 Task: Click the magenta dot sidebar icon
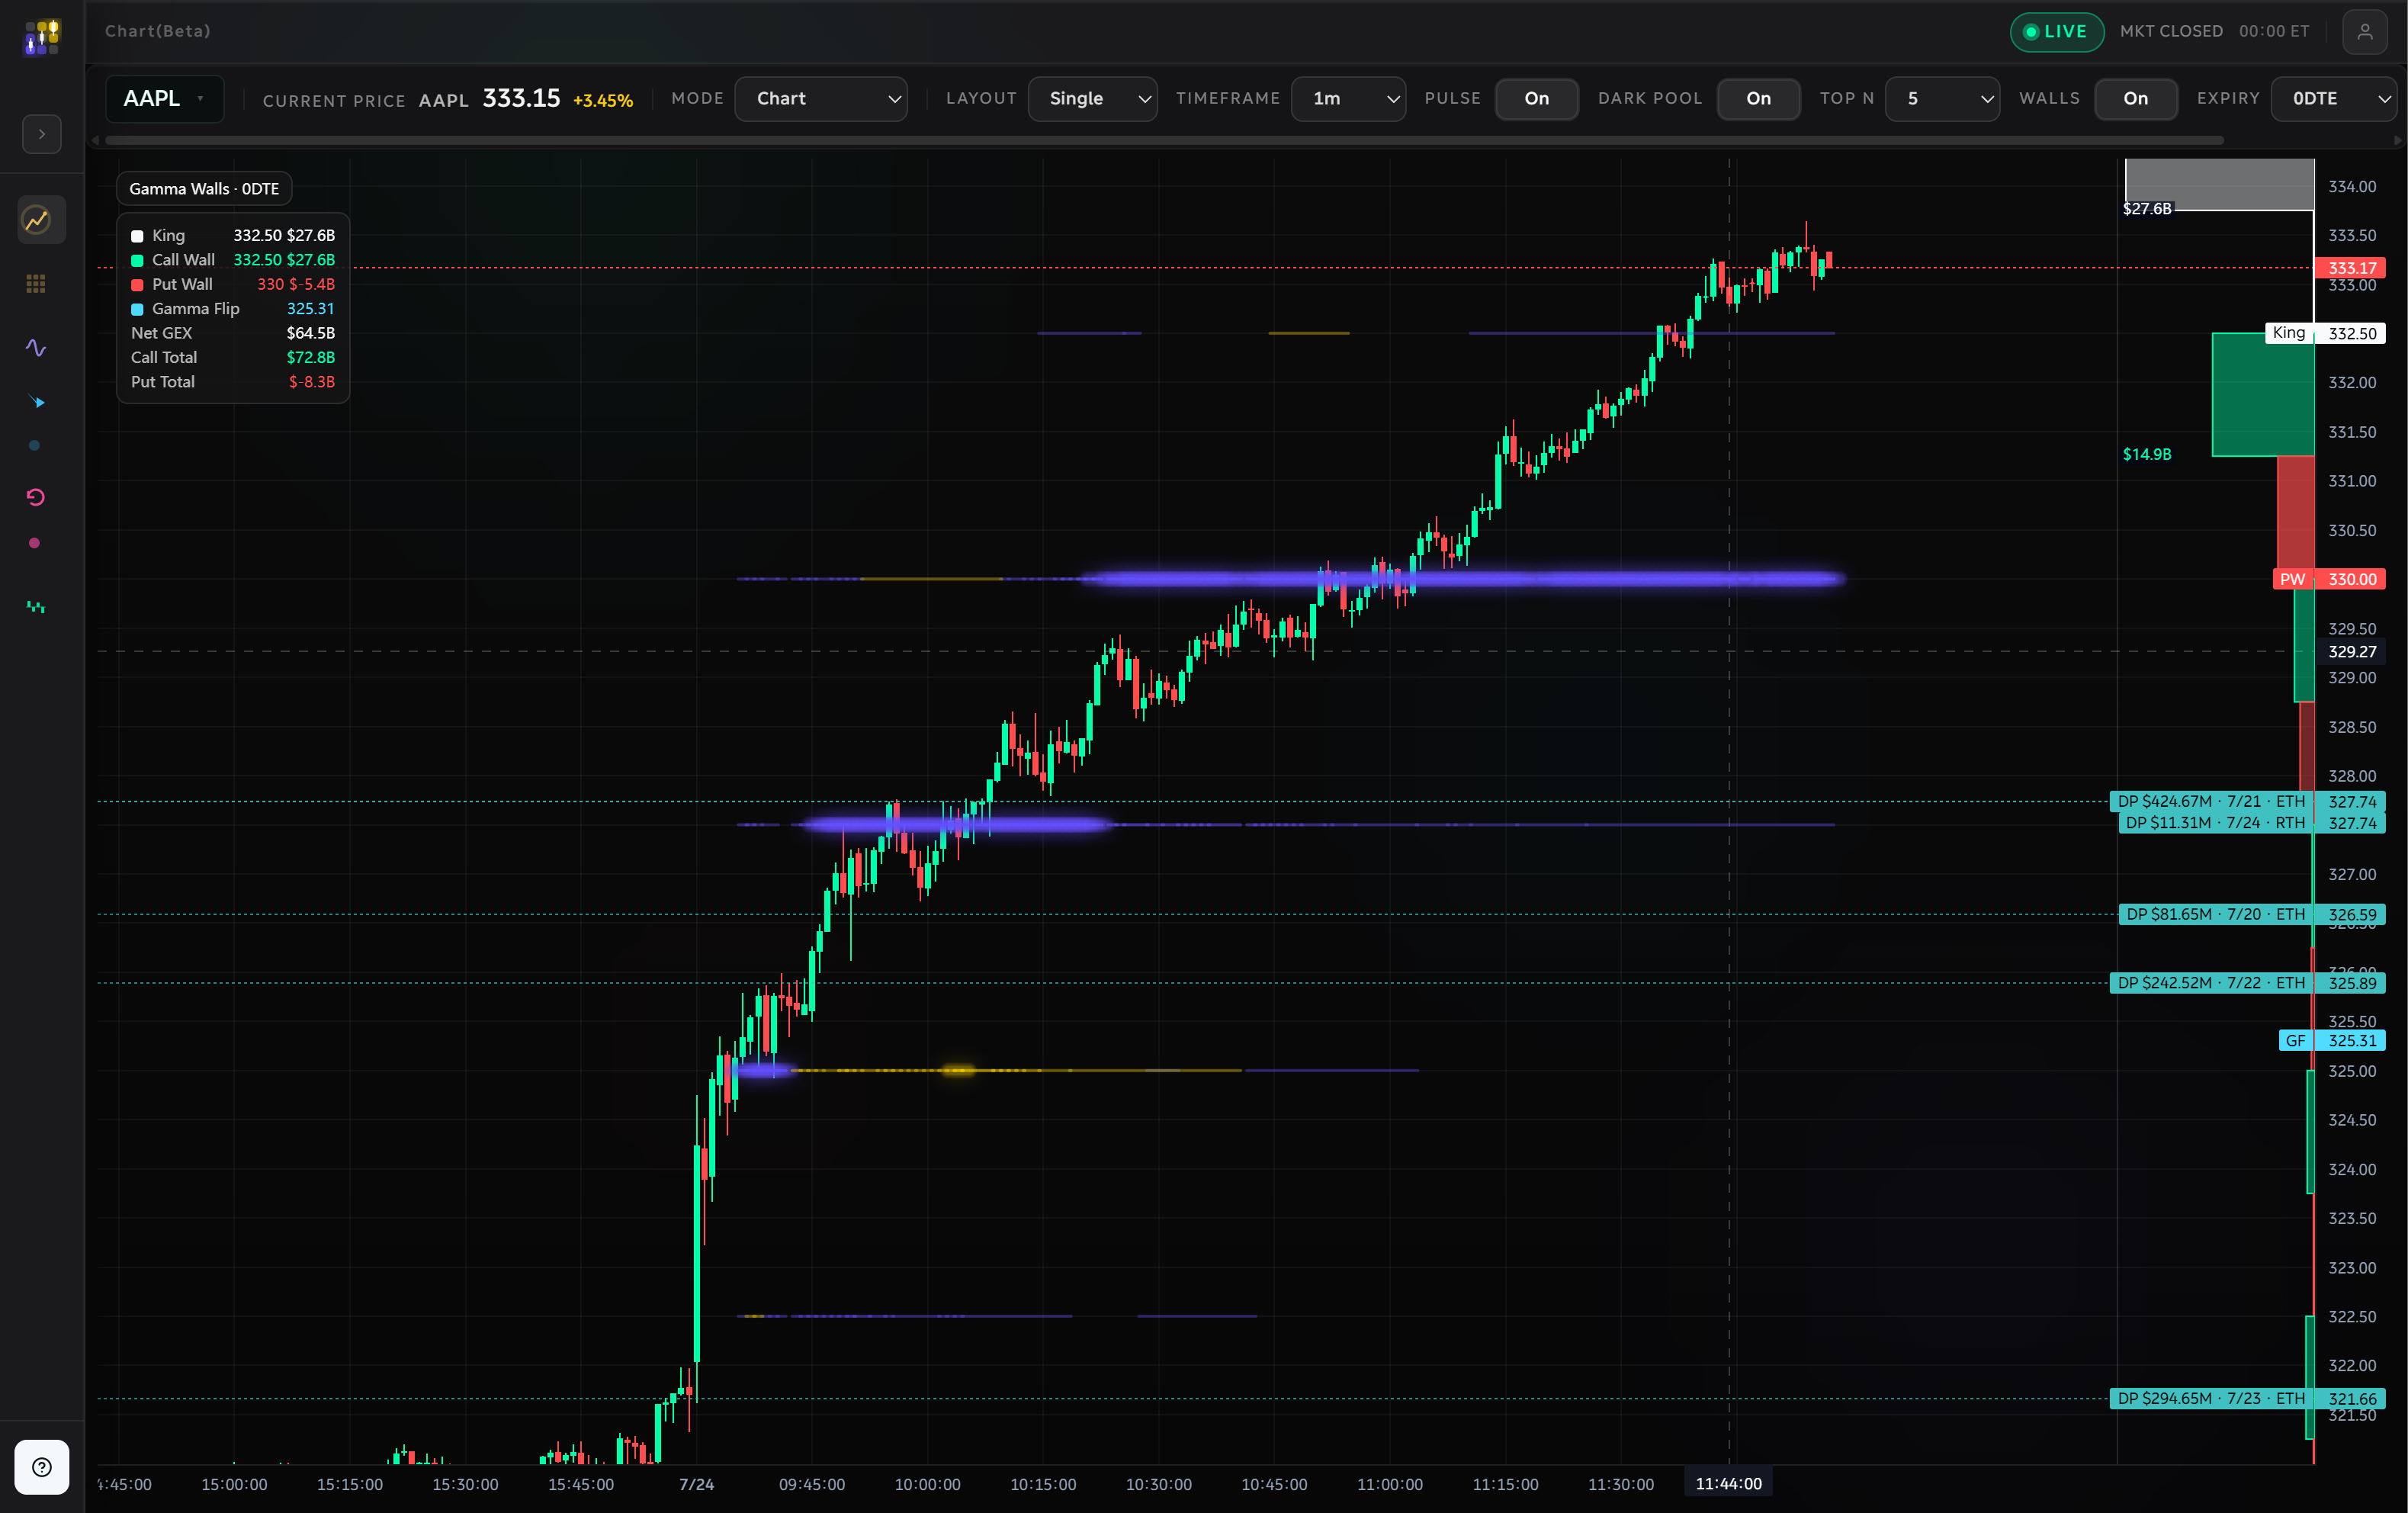pos(35,543)
